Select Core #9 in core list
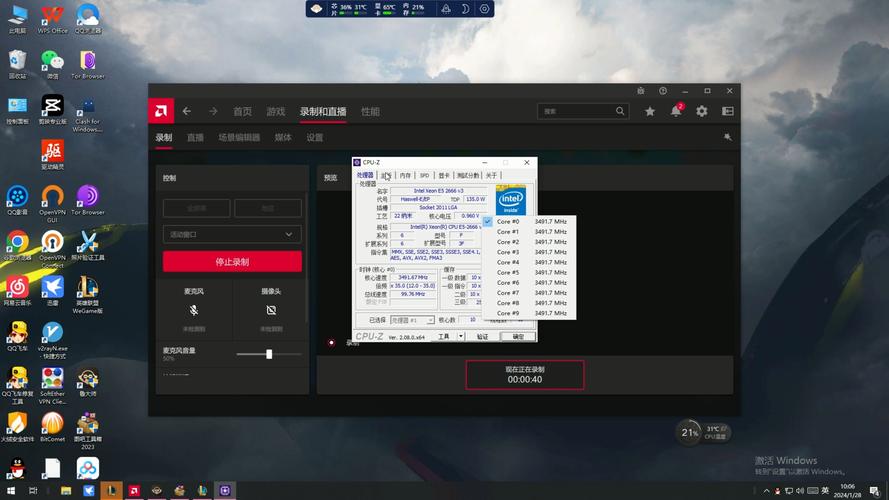889x500 pixels. pos(529,313)
